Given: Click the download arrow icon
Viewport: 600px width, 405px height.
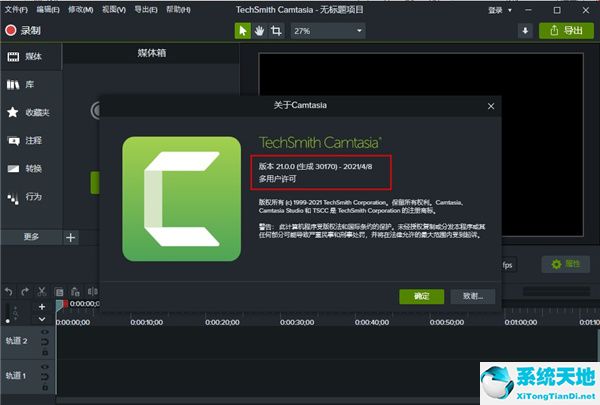Looking at the screenshot, I should tap(525, 31).
